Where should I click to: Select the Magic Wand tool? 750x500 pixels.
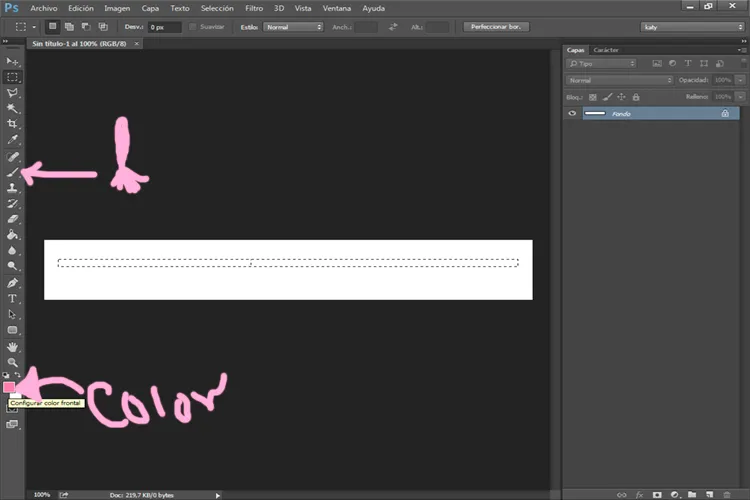click(x=13, y=108)
